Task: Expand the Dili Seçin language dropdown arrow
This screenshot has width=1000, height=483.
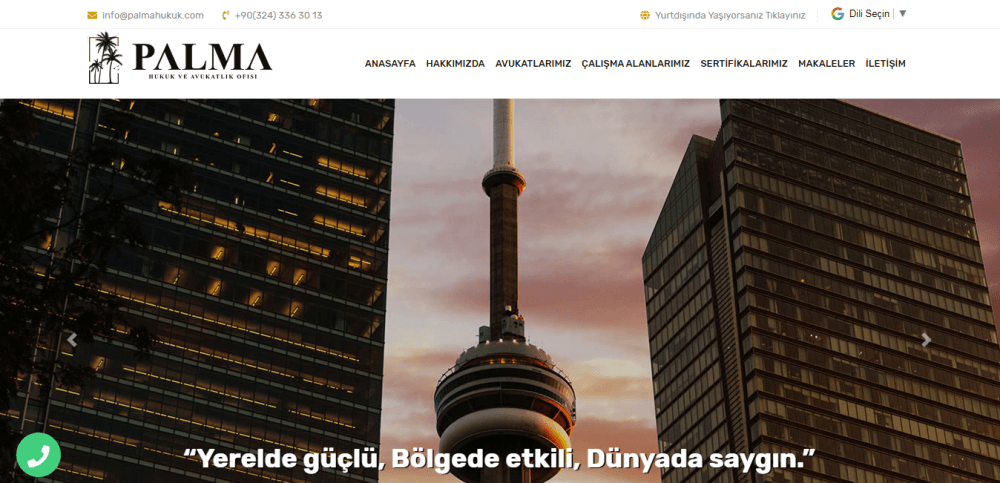Action: (902, 13)
